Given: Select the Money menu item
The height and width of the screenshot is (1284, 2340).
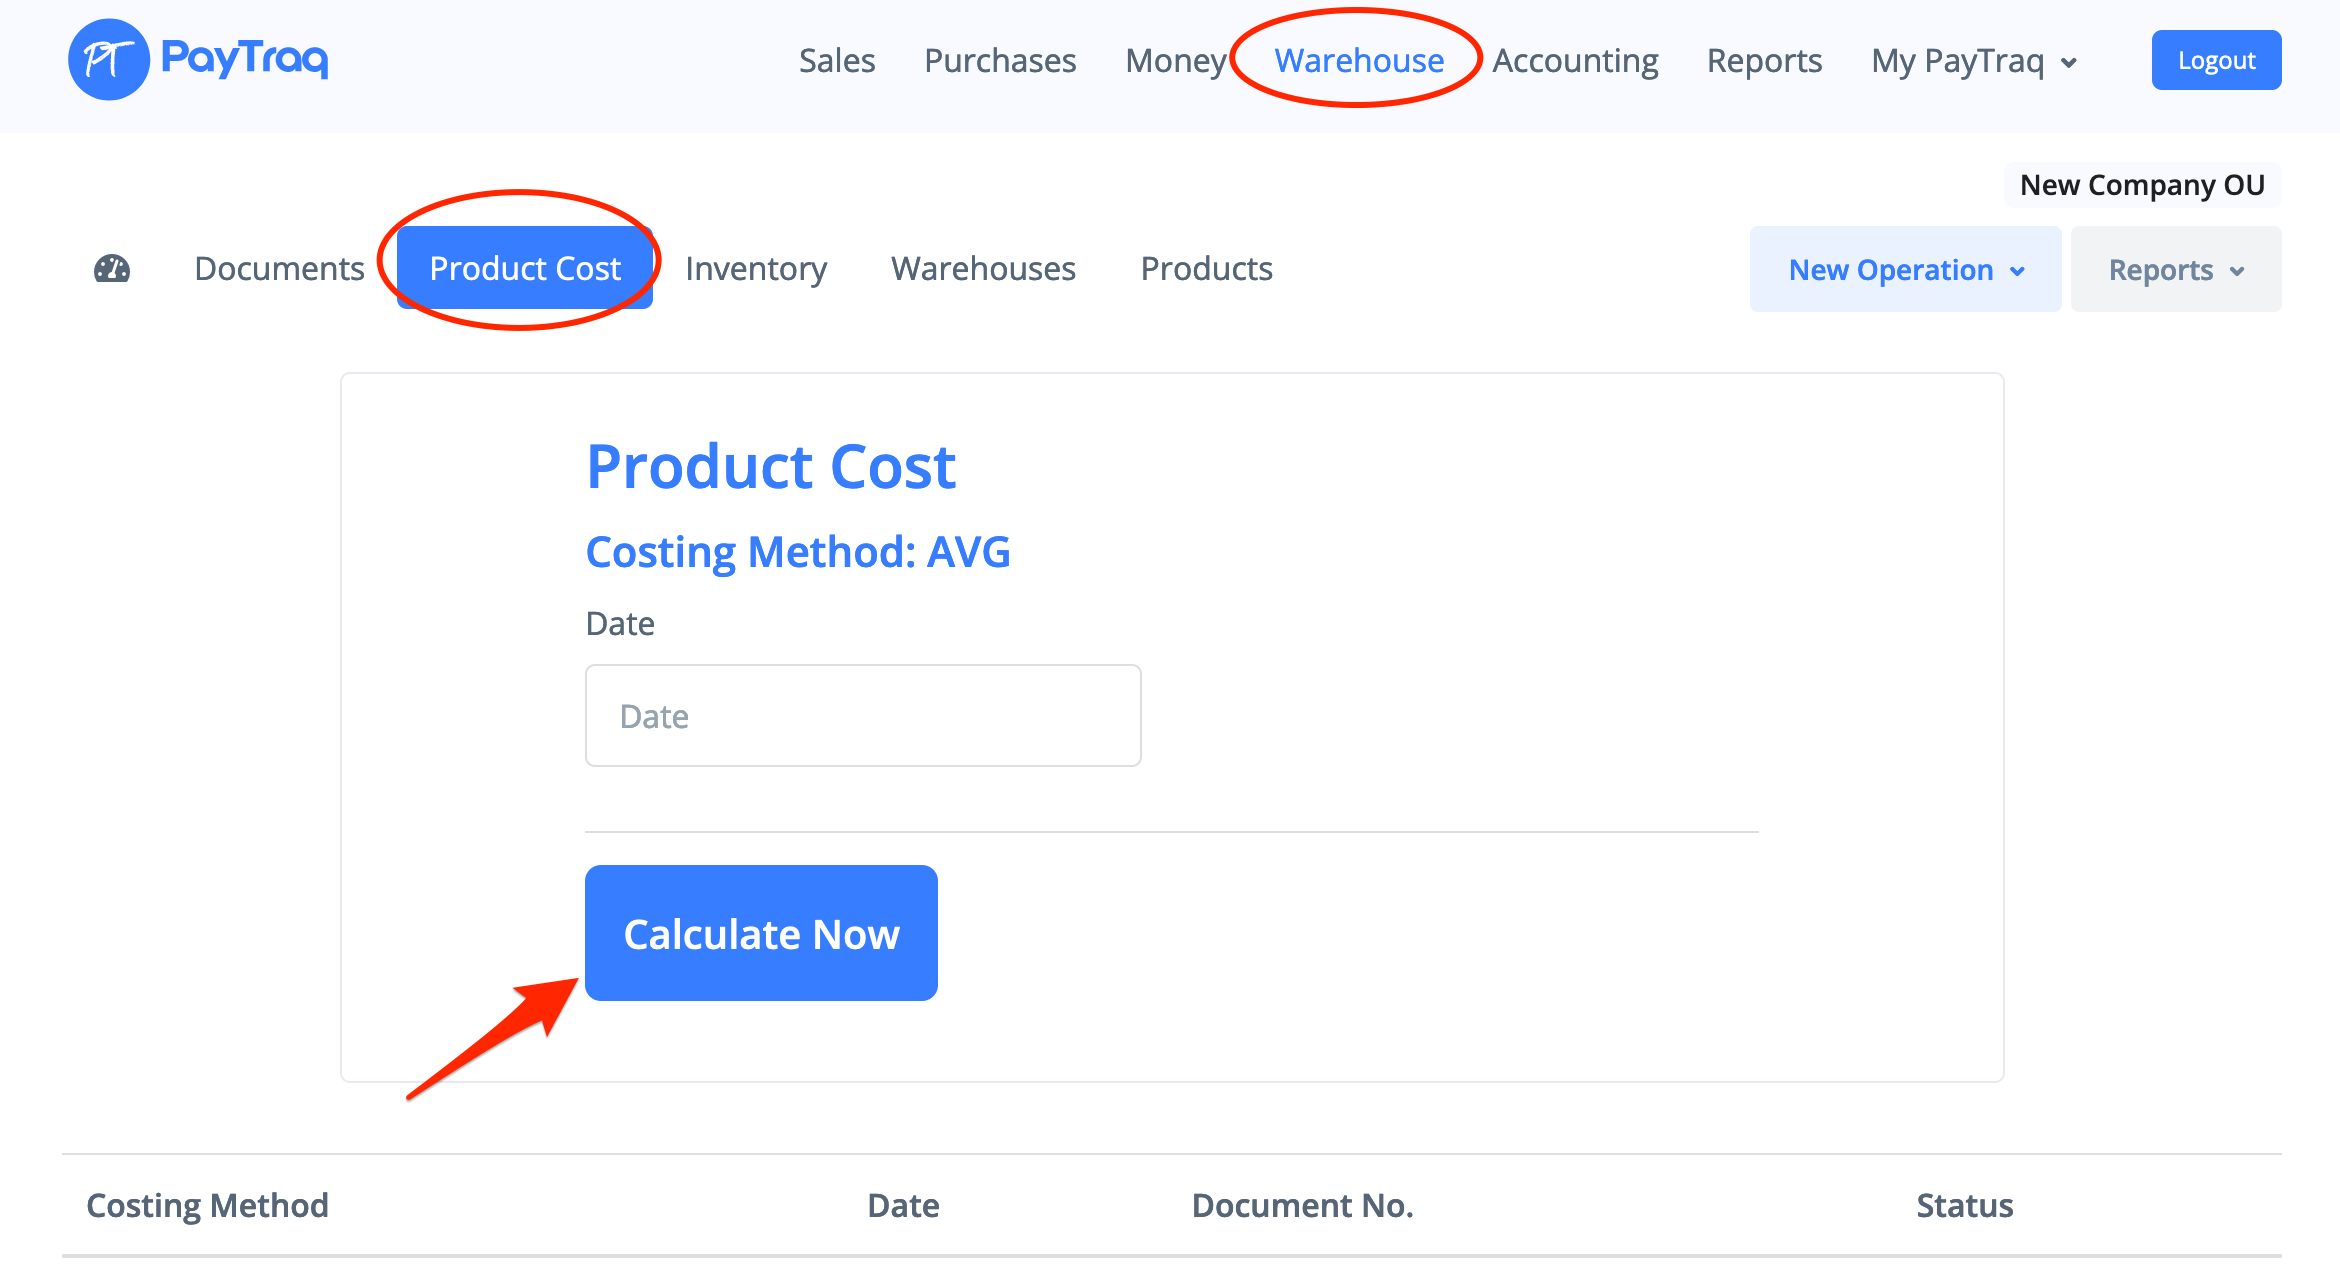Looking at the screenshot, I should (1175, 61).
